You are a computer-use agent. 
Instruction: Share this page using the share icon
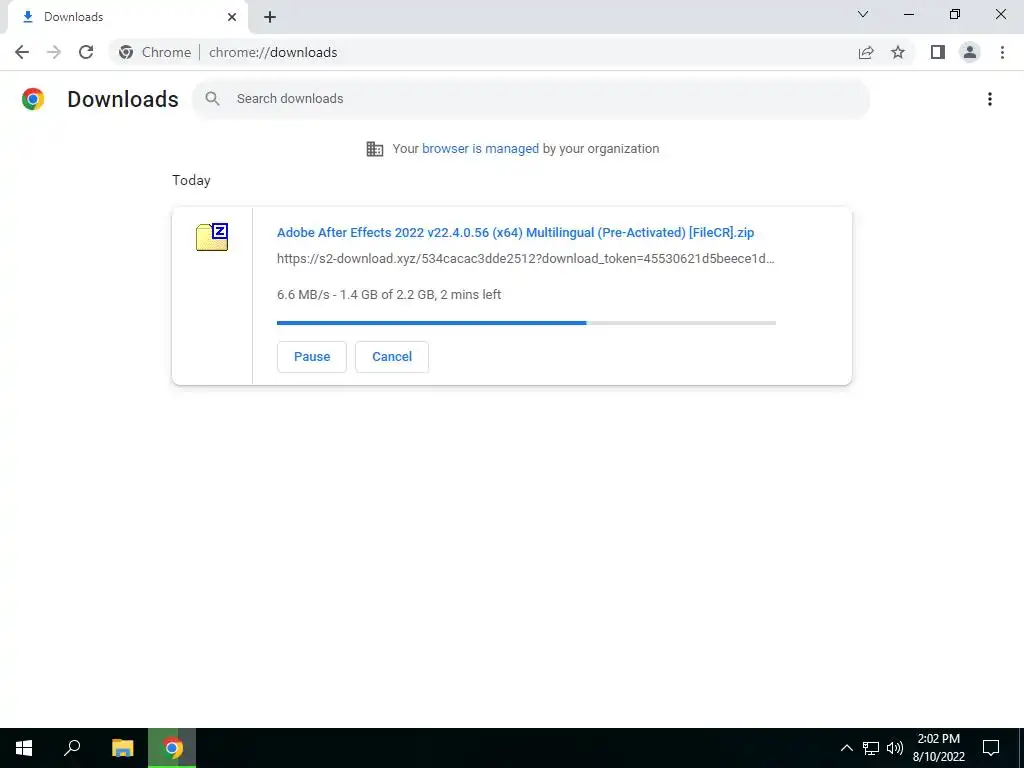pyautogui.click(x=866, y=52)
